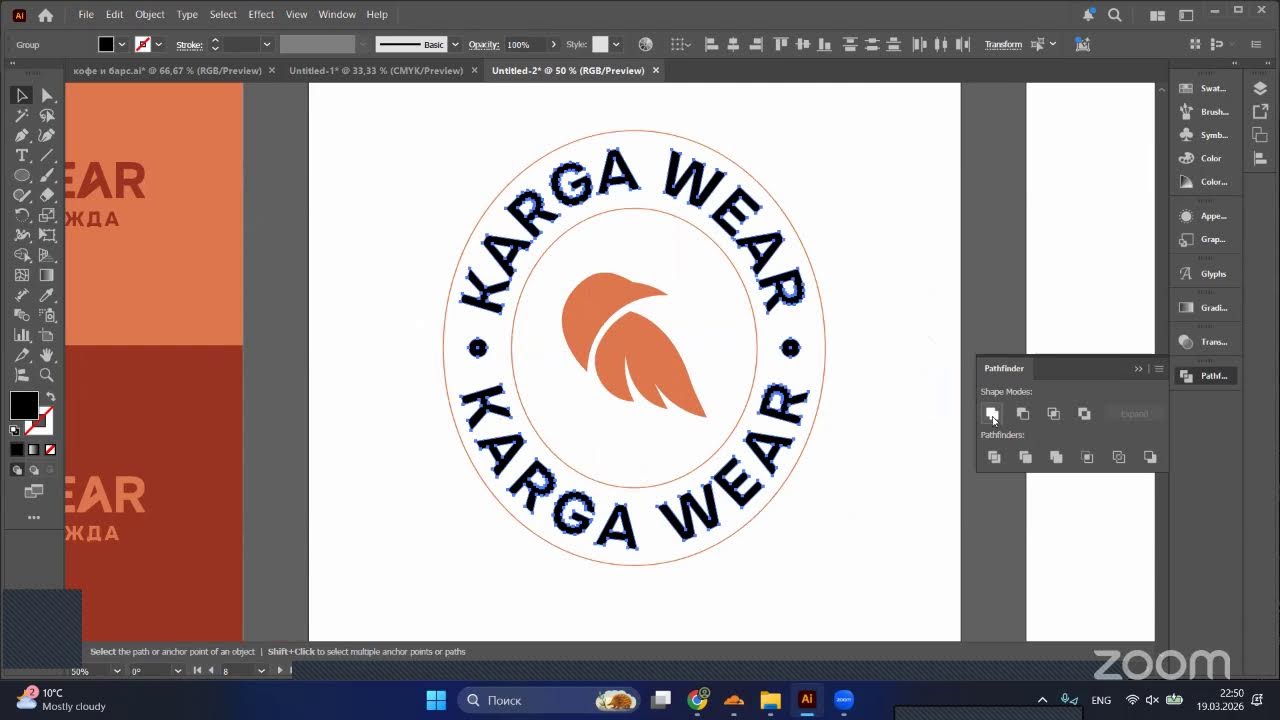Open the Pathfinder panel menu
Screen dimensions: 1280x720
coord(1159,369)
